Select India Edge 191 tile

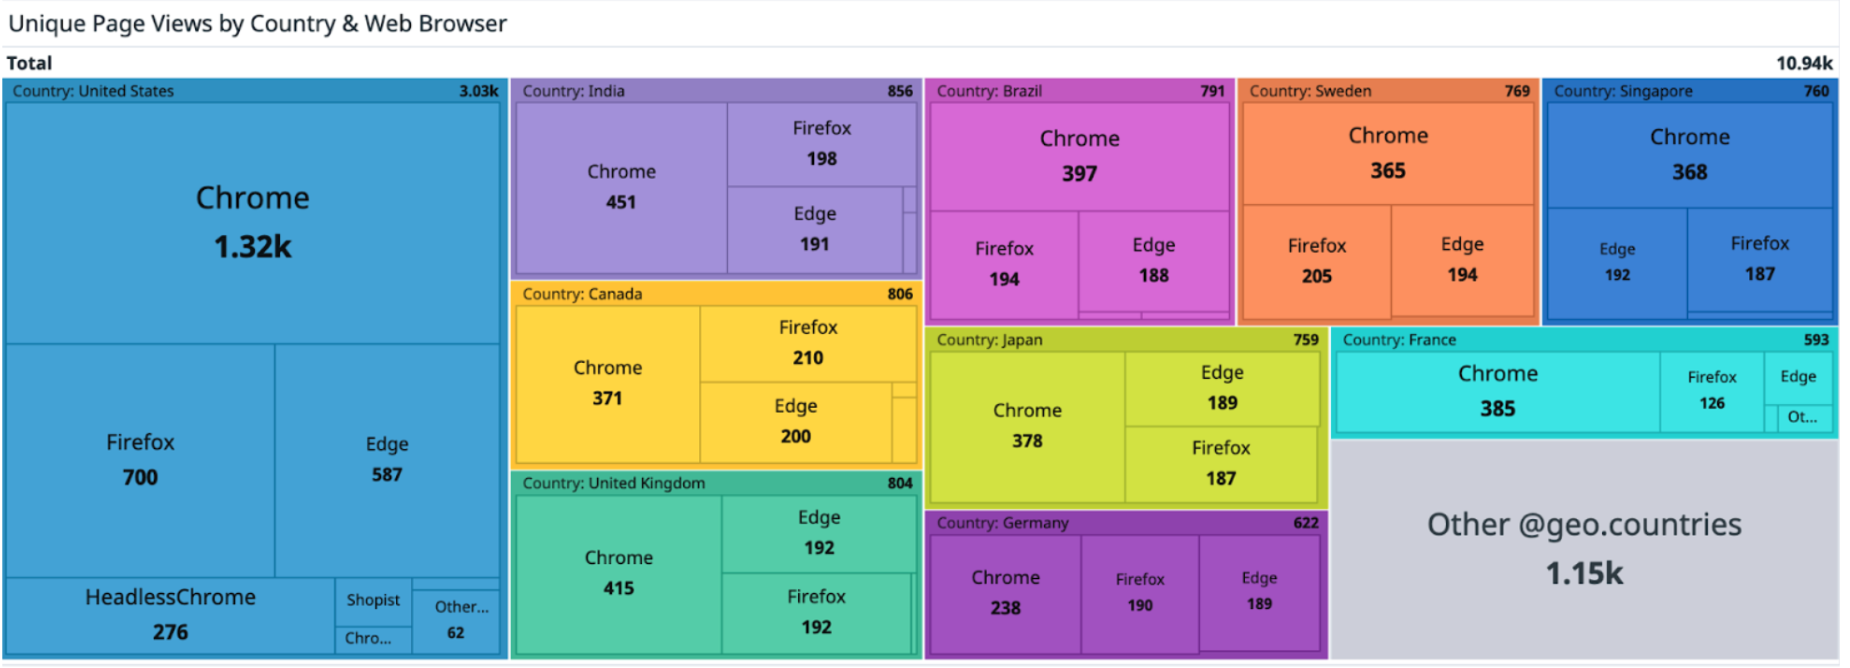click(815, 230)
